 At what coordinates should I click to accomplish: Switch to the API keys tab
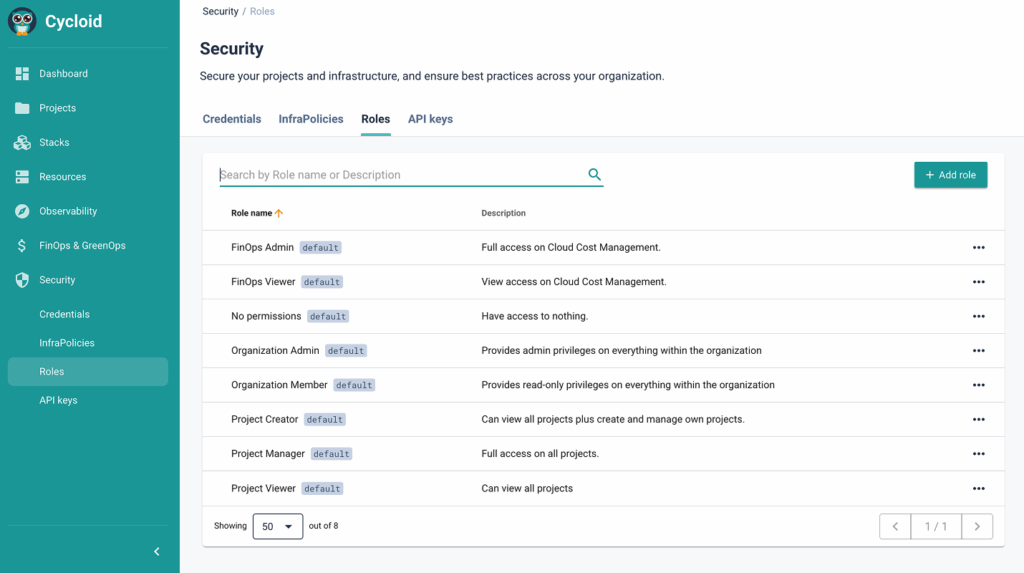(x=430, y=119)
